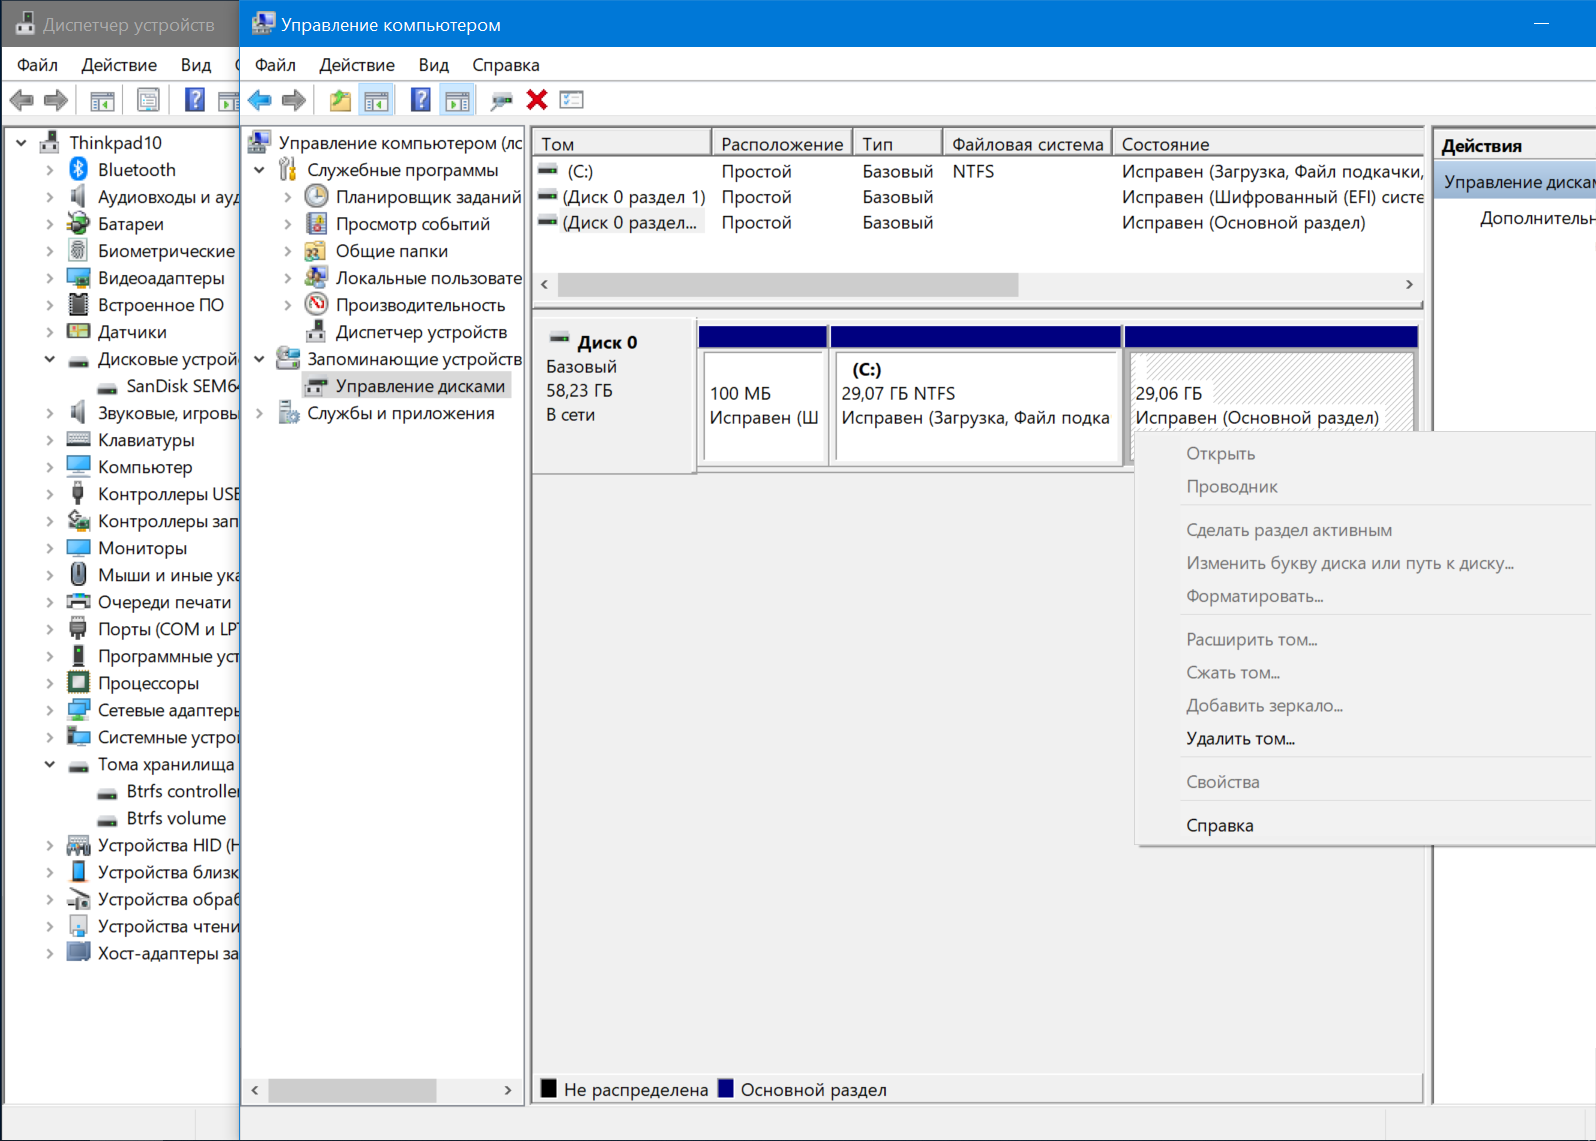1596x1141 pixels.
Task: Toggle Show/Hide Console Tree button in Computer Management
Action: [x=376, y=100]
